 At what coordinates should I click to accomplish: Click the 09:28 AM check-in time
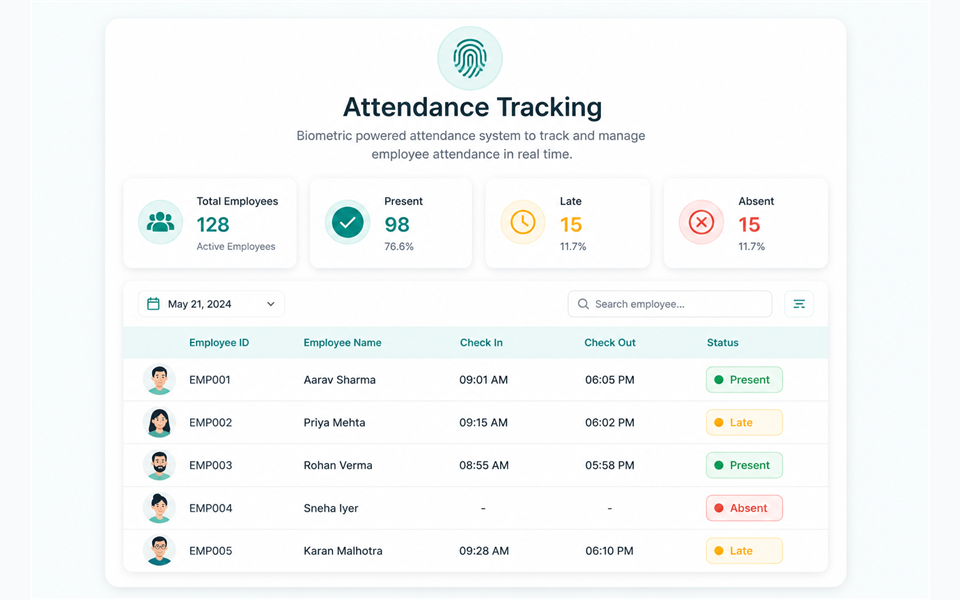484,551
